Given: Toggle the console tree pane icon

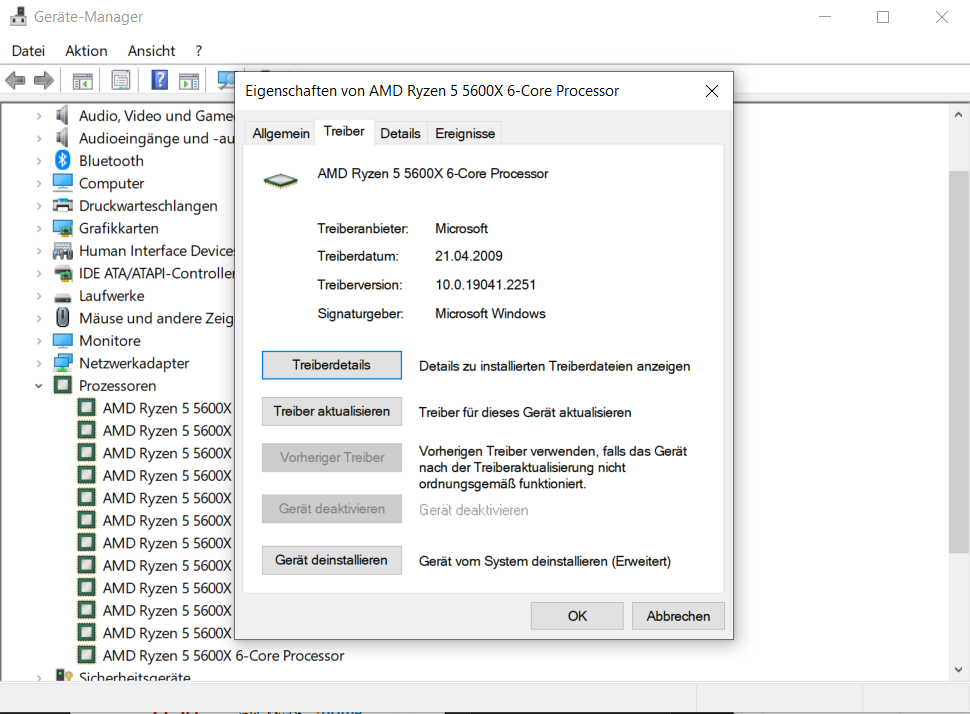Looking at the screenshot, I should [x=82, y=80].
